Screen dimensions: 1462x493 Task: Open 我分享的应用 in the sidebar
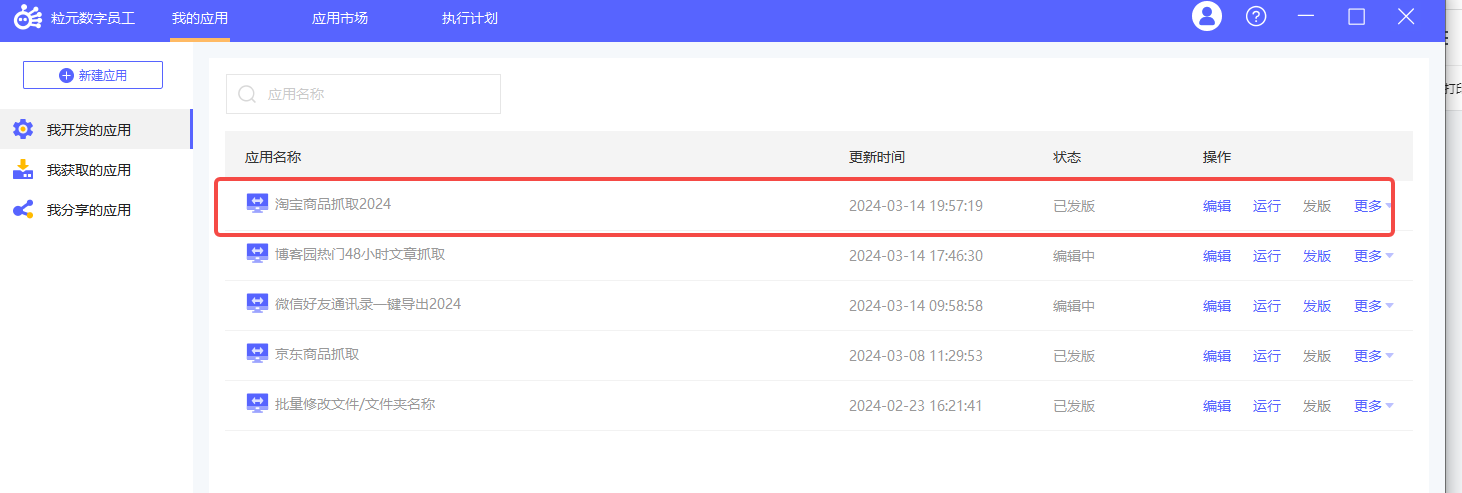pyautogui.click(x=96, y=210)
